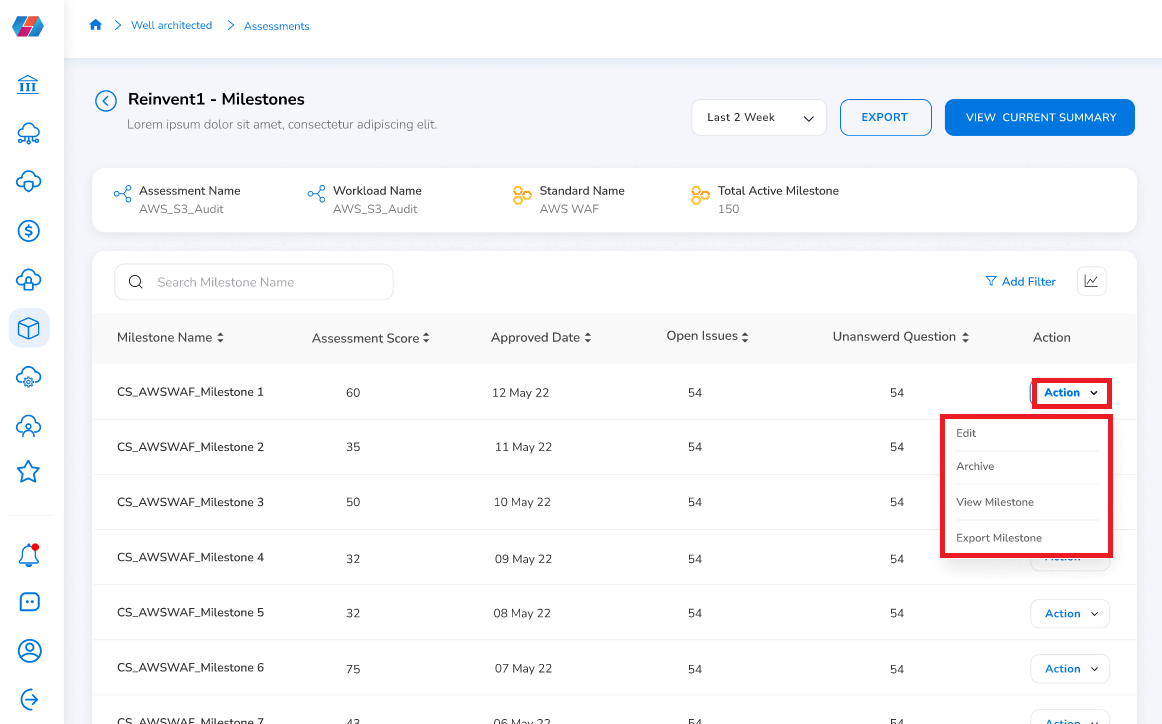Sort by Approved Date column arrows

588,337
